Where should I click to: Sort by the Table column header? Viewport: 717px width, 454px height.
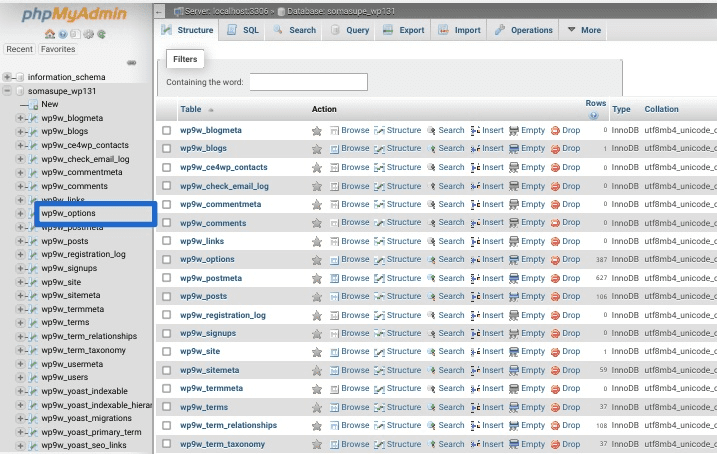(x=191, y=109)
